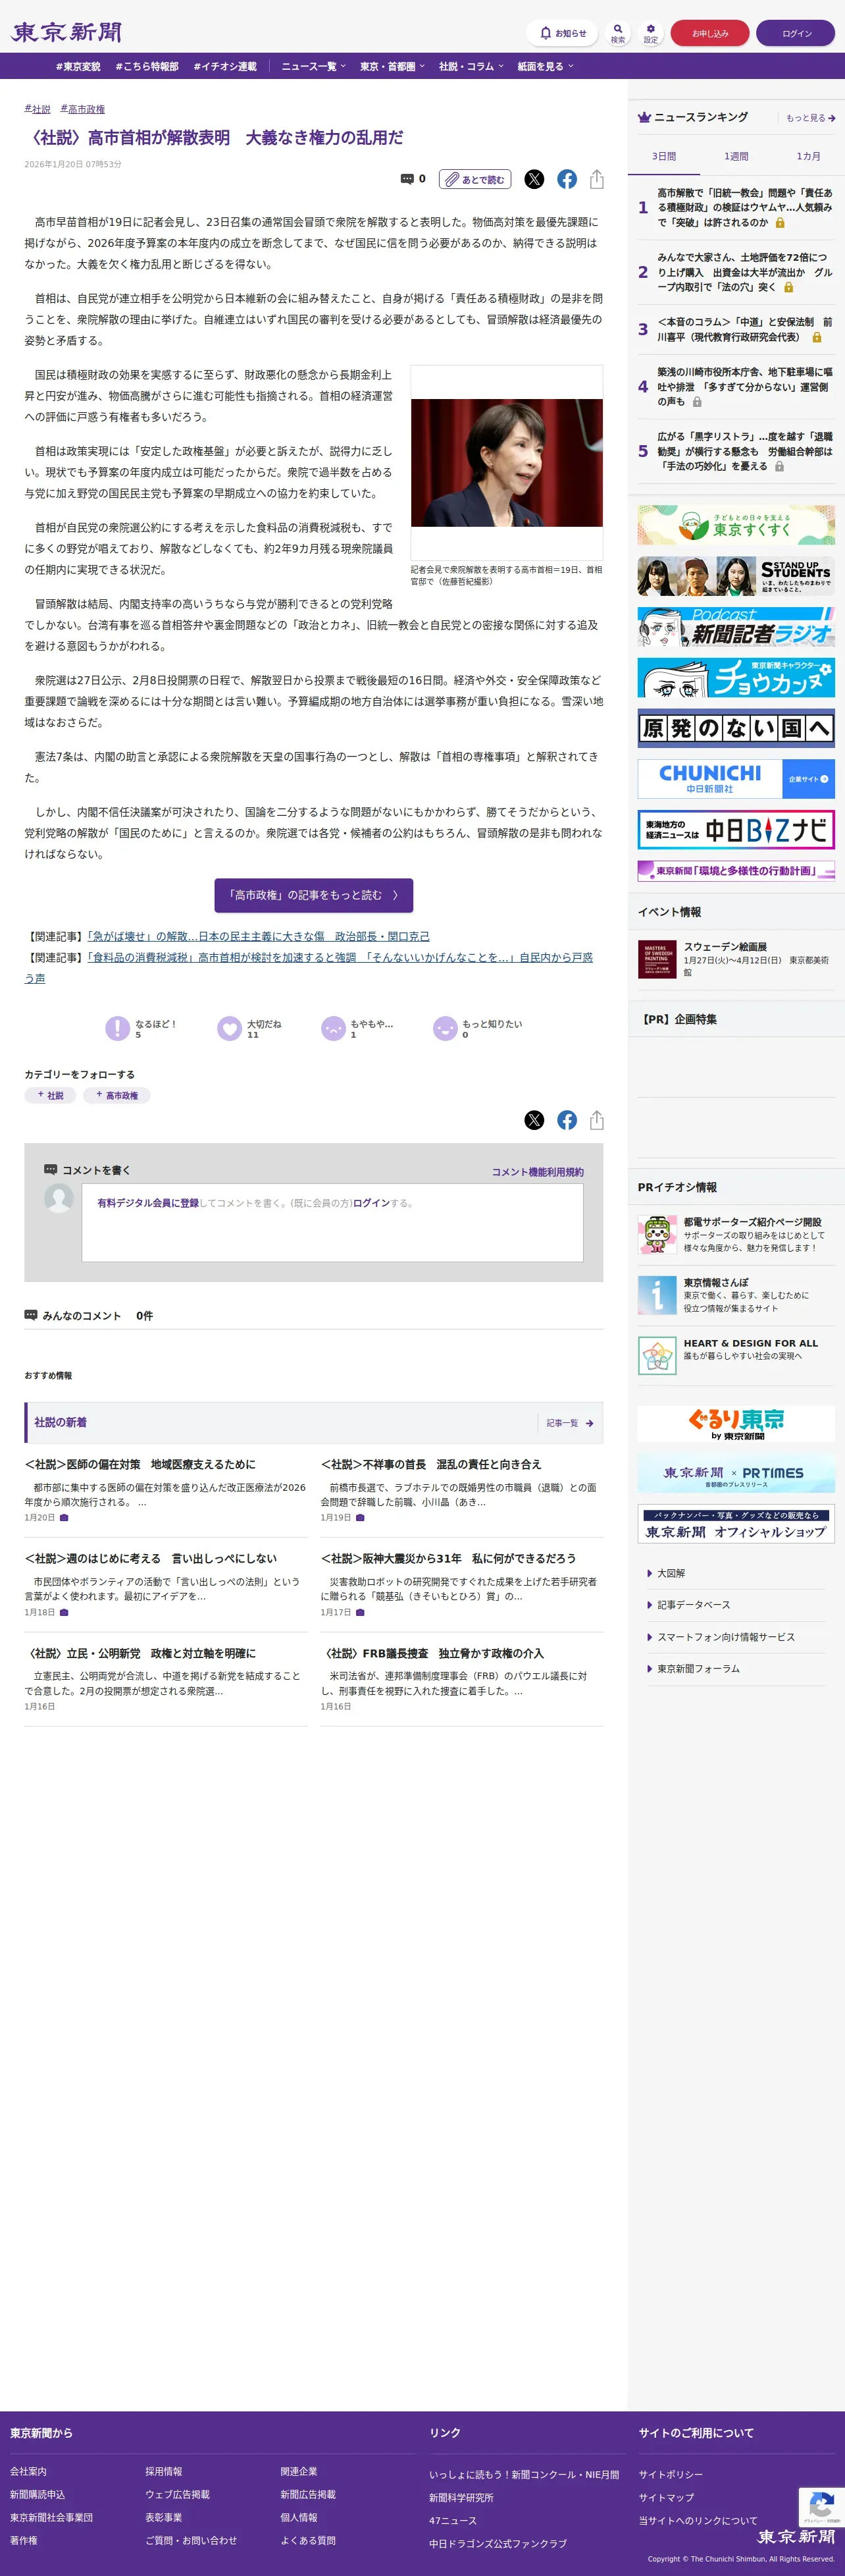Click the user avatar in the comment section

[x=59, y=1198]
